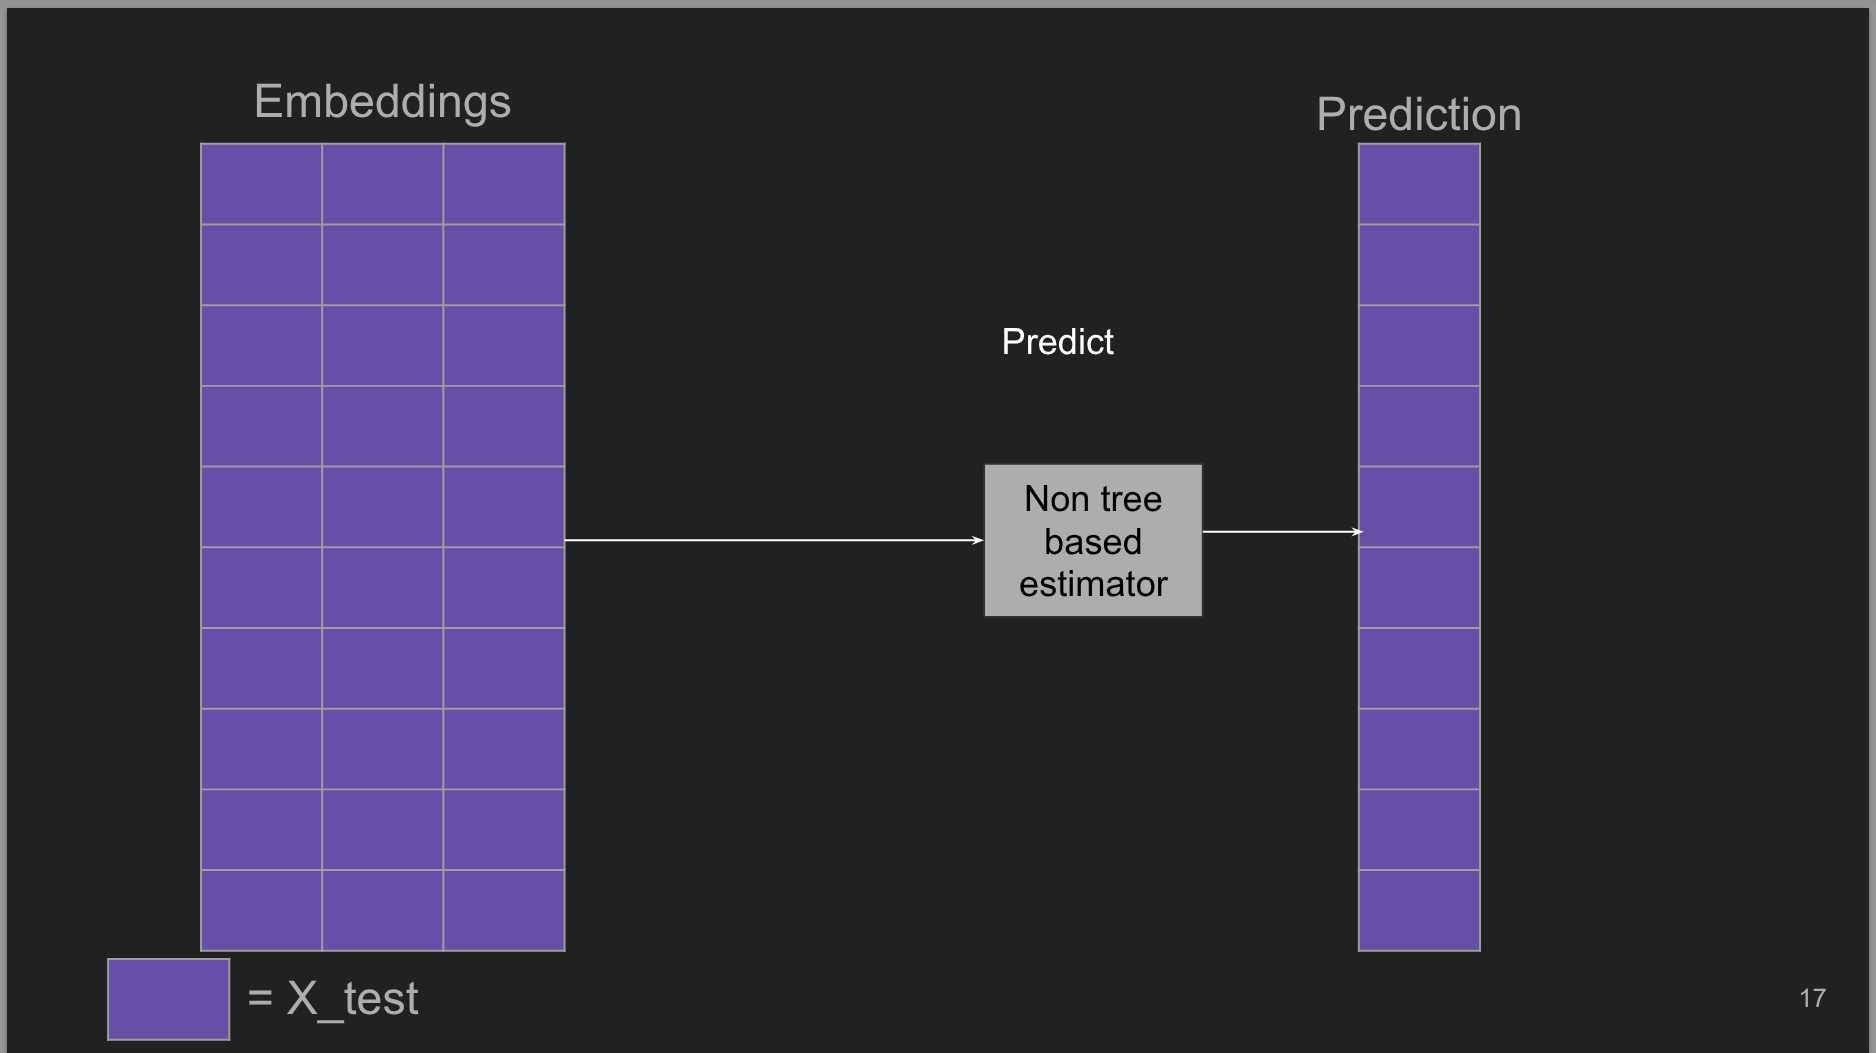Click the top-left cell of the Embeddings grid

coord(261,184)
